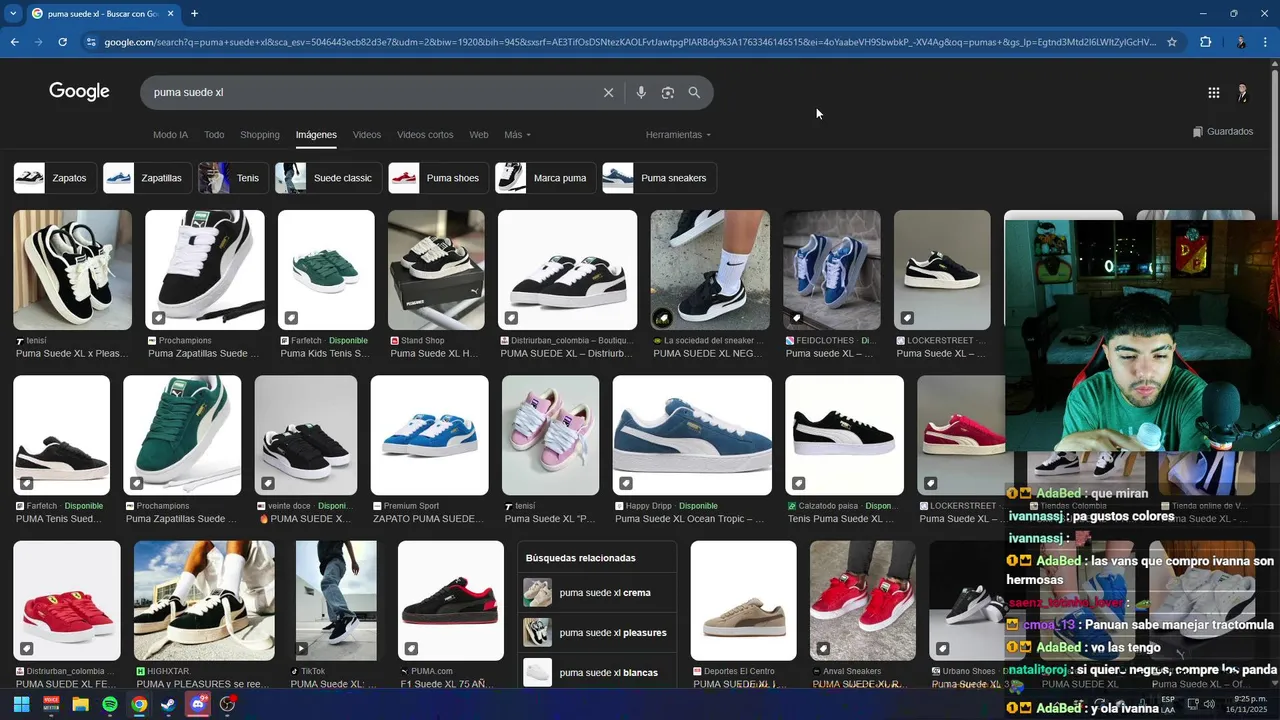
Task: Open the HIGHXTAR Puma y Pleasures image
Action: click(204, 601)
